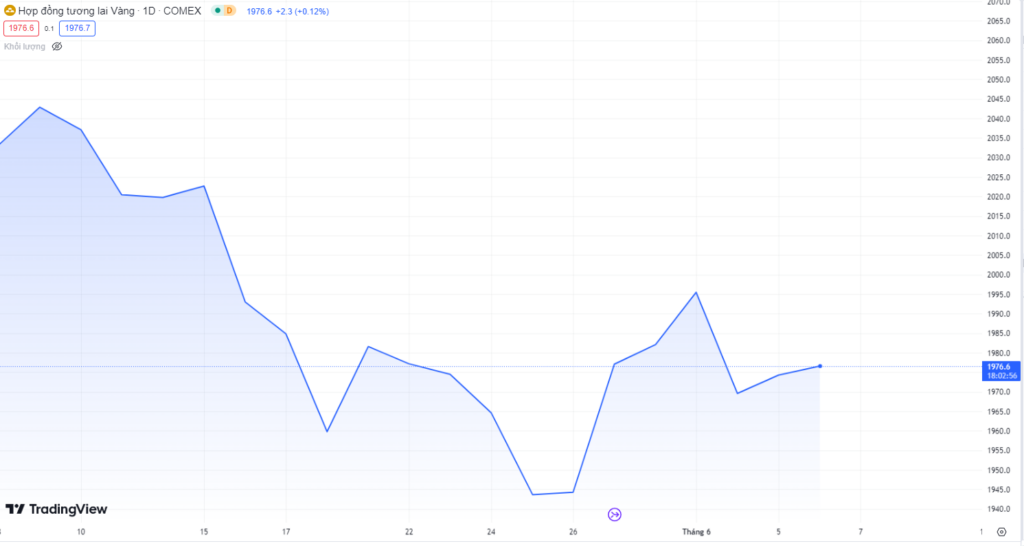
Task: Open chart settings gear in bottom-right corner
Action: tap(1001, 531)
